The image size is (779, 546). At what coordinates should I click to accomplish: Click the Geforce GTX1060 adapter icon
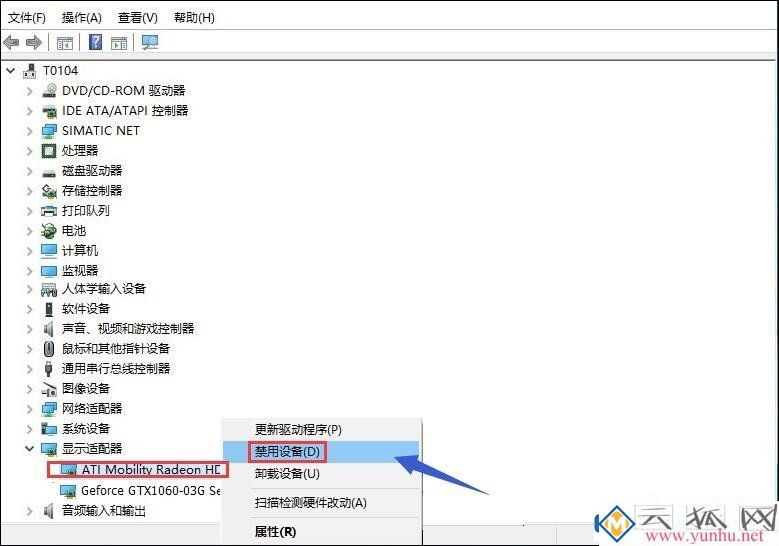point(68,491)
